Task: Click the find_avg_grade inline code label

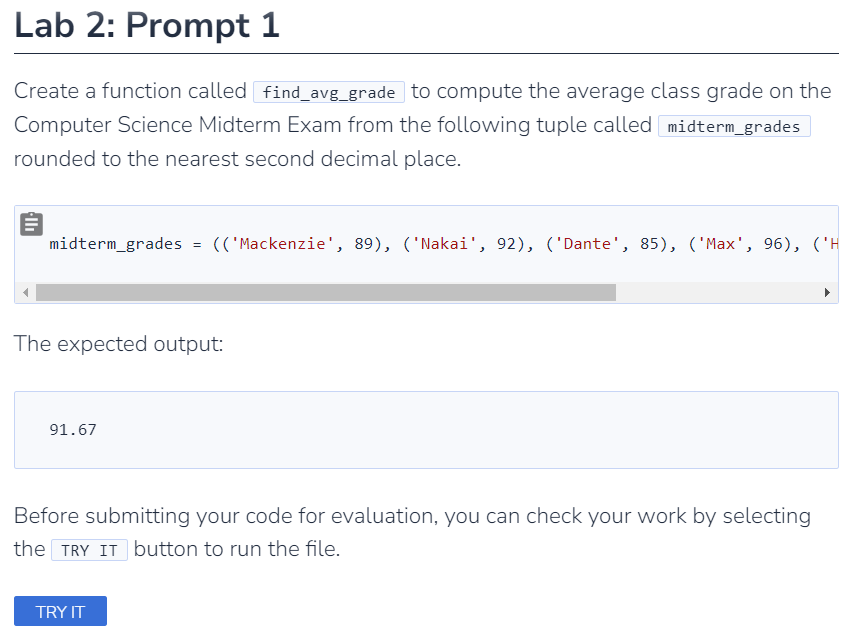Action: (x=329, y=92)
